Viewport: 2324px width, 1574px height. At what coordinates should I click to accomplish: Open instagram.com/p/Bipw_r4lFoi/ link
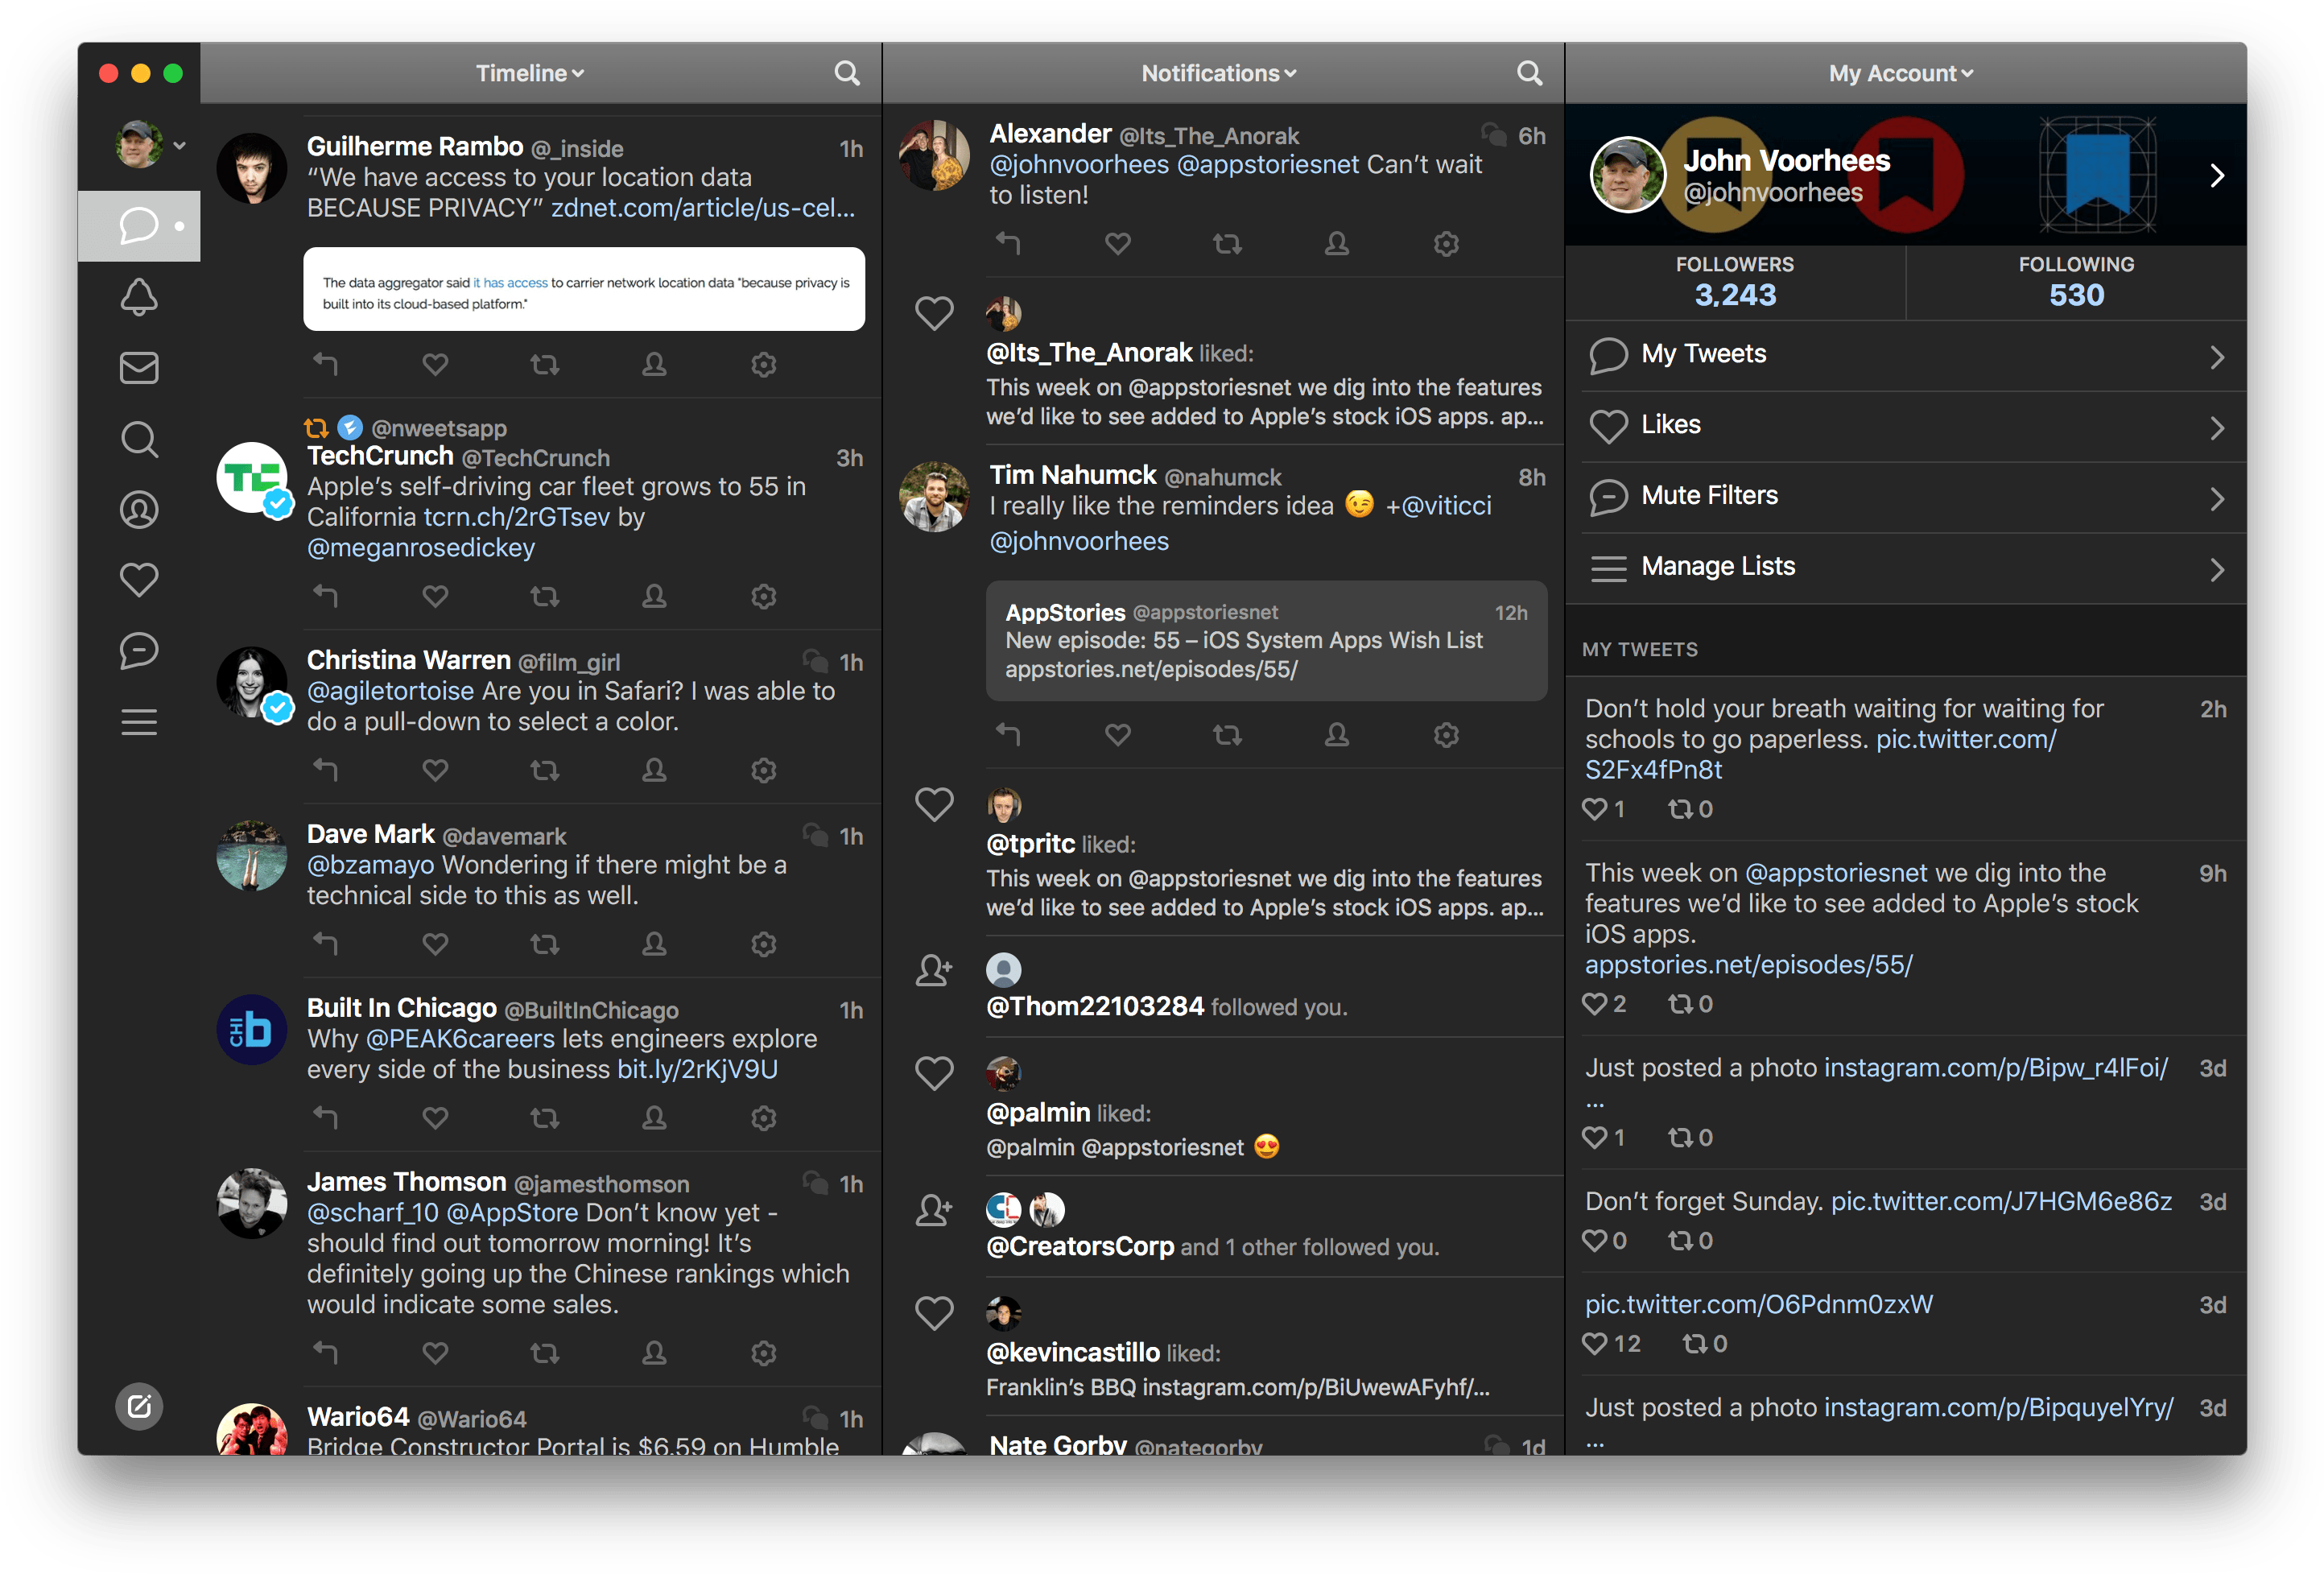click(1996, 1068)
